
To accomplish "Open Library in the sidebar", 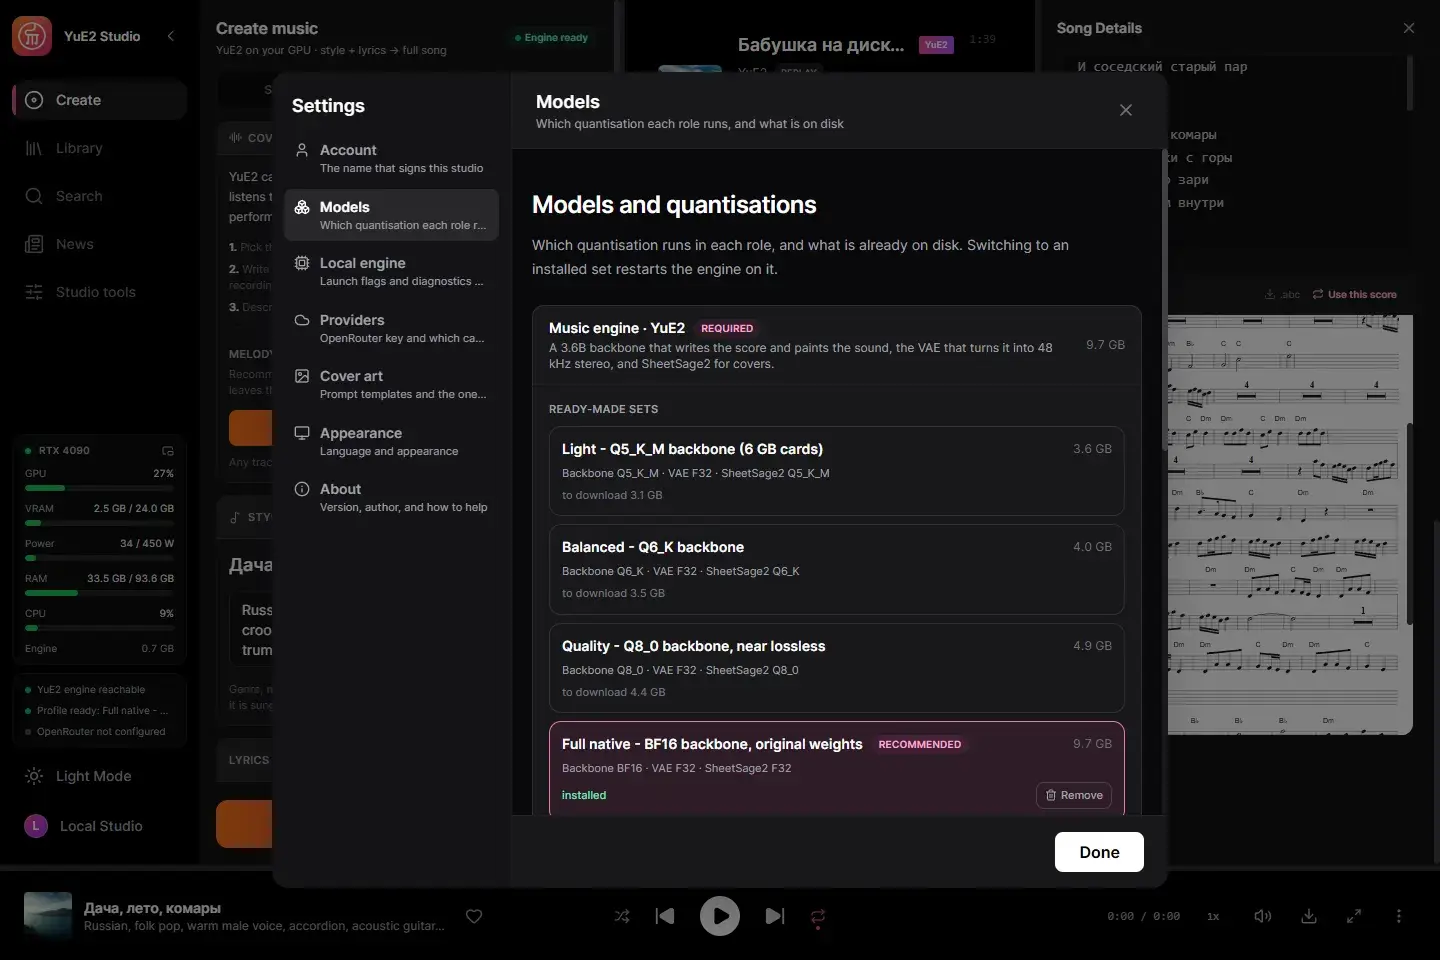I will tap(99, 148).
